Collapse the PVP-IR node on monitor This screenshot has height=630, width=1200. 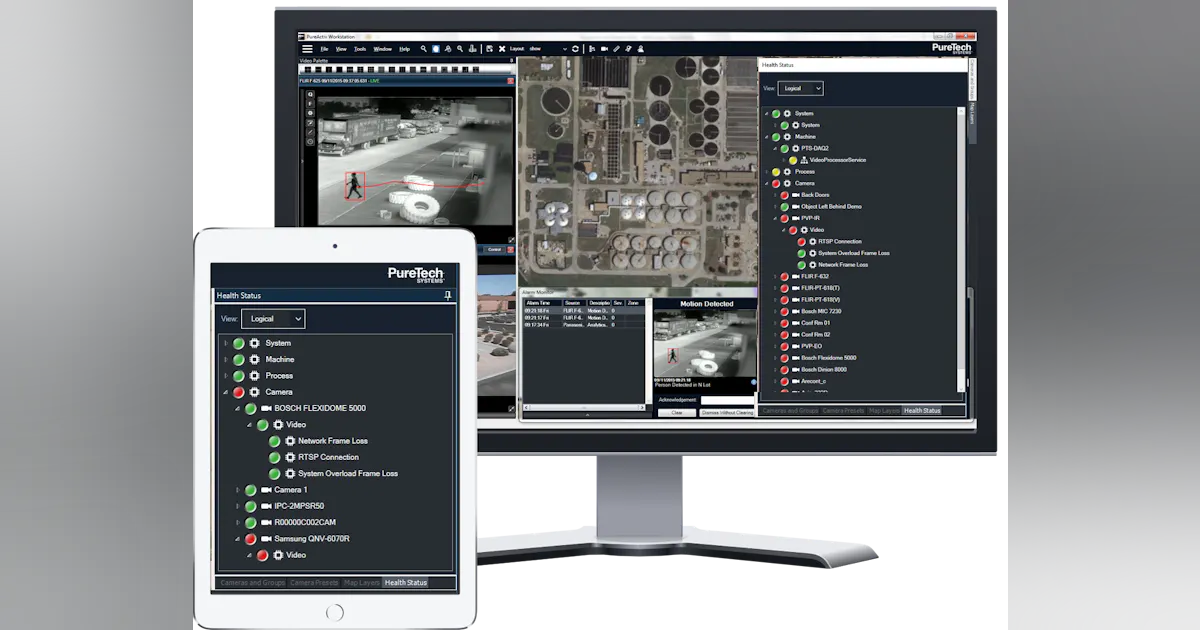coord(775,218)
